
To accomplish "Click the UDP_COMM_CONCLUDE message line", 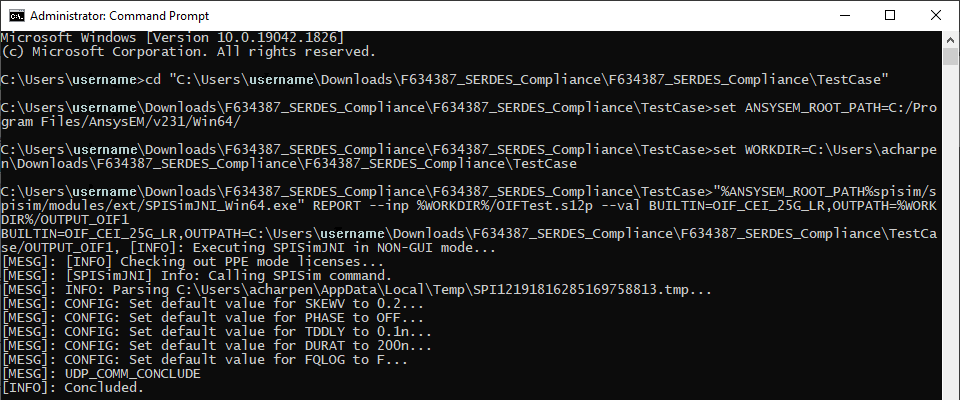I will tap(101, 374).
